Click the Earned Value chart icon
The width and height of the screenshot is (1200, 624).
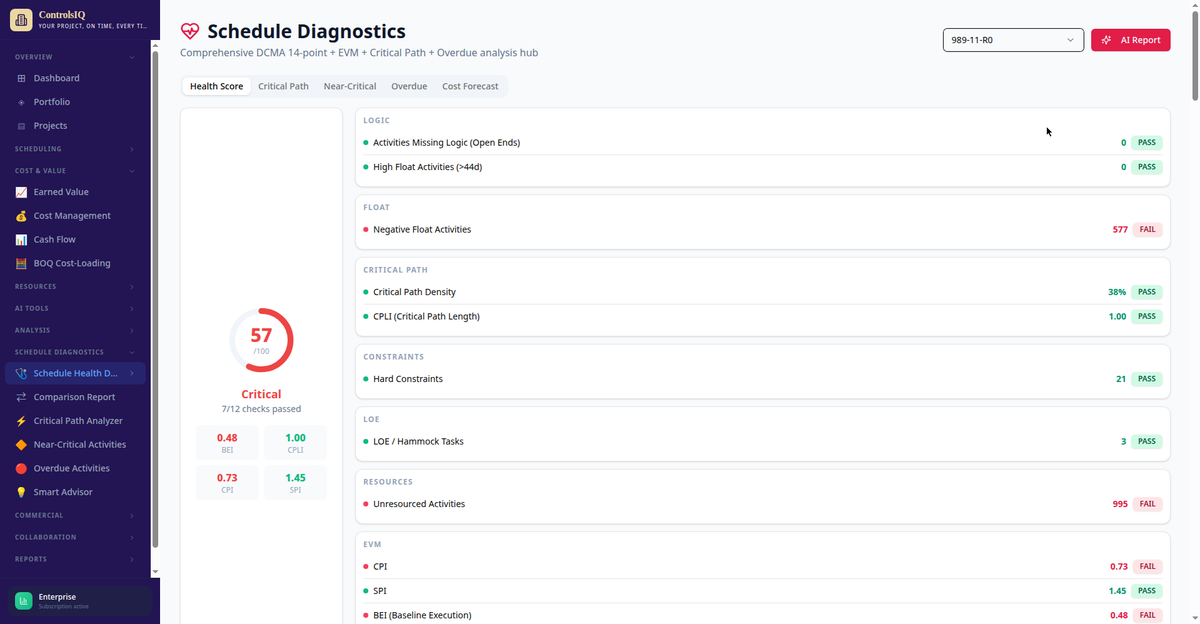(21, 192)
